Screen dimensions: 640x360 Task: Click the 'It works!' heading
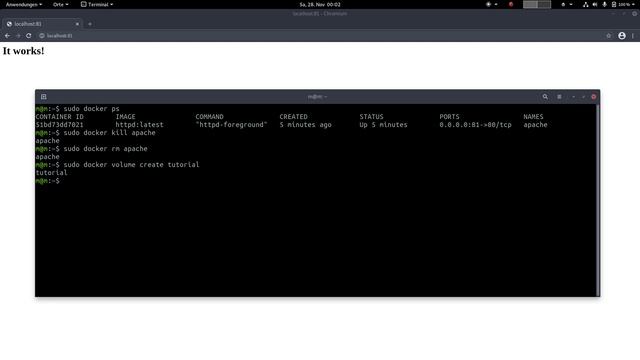pos(23,51)
